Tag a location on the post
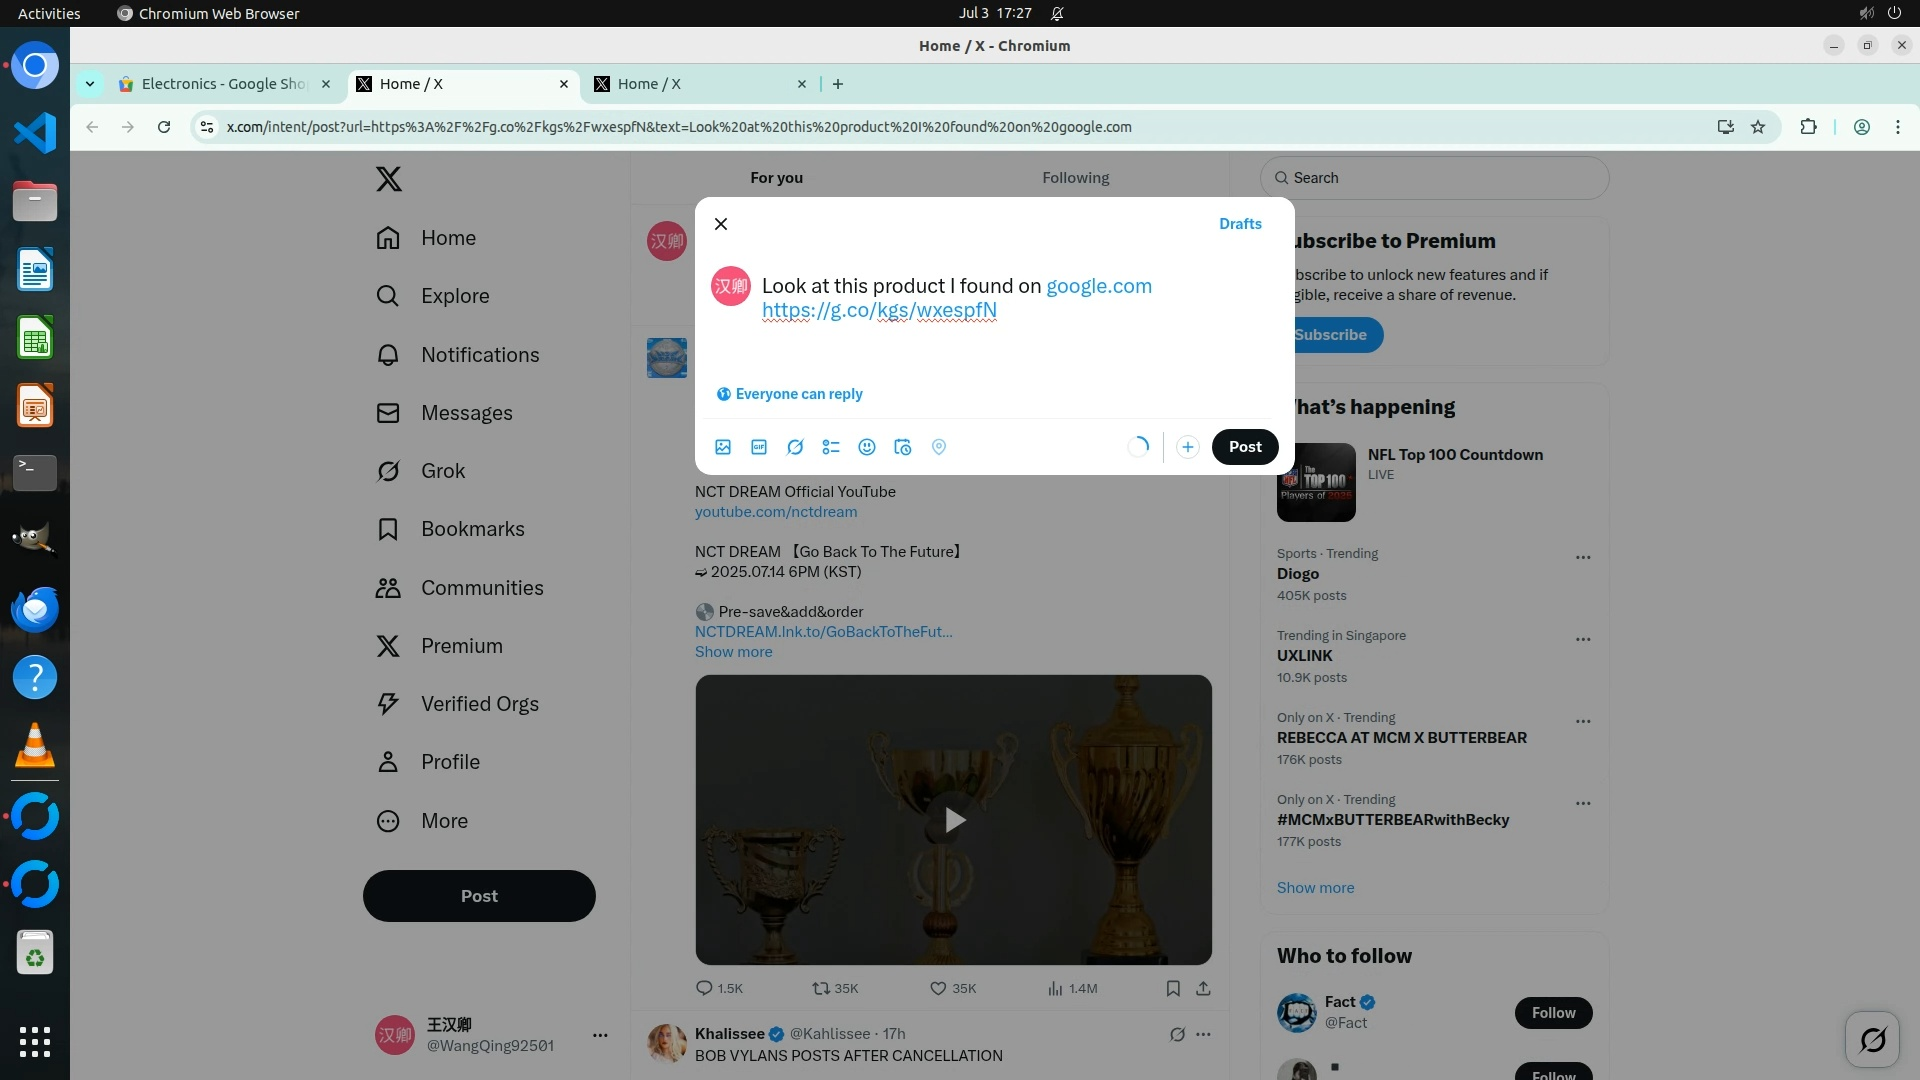 point(939,447)
